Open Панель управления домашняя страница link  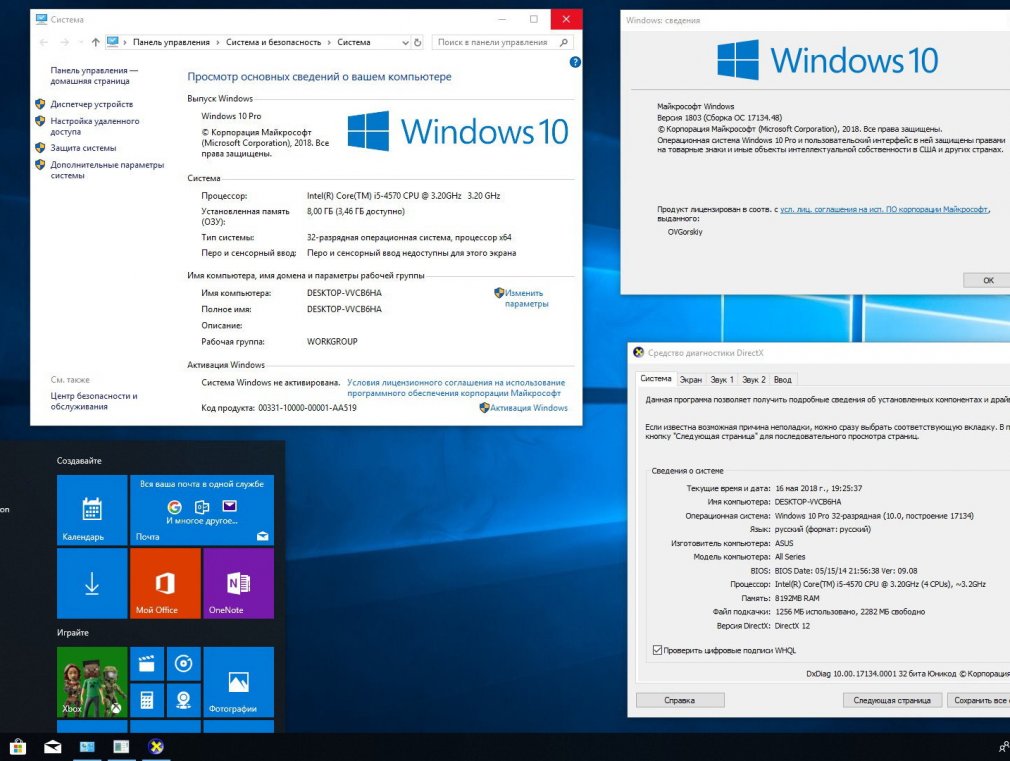tap(94, 75)
